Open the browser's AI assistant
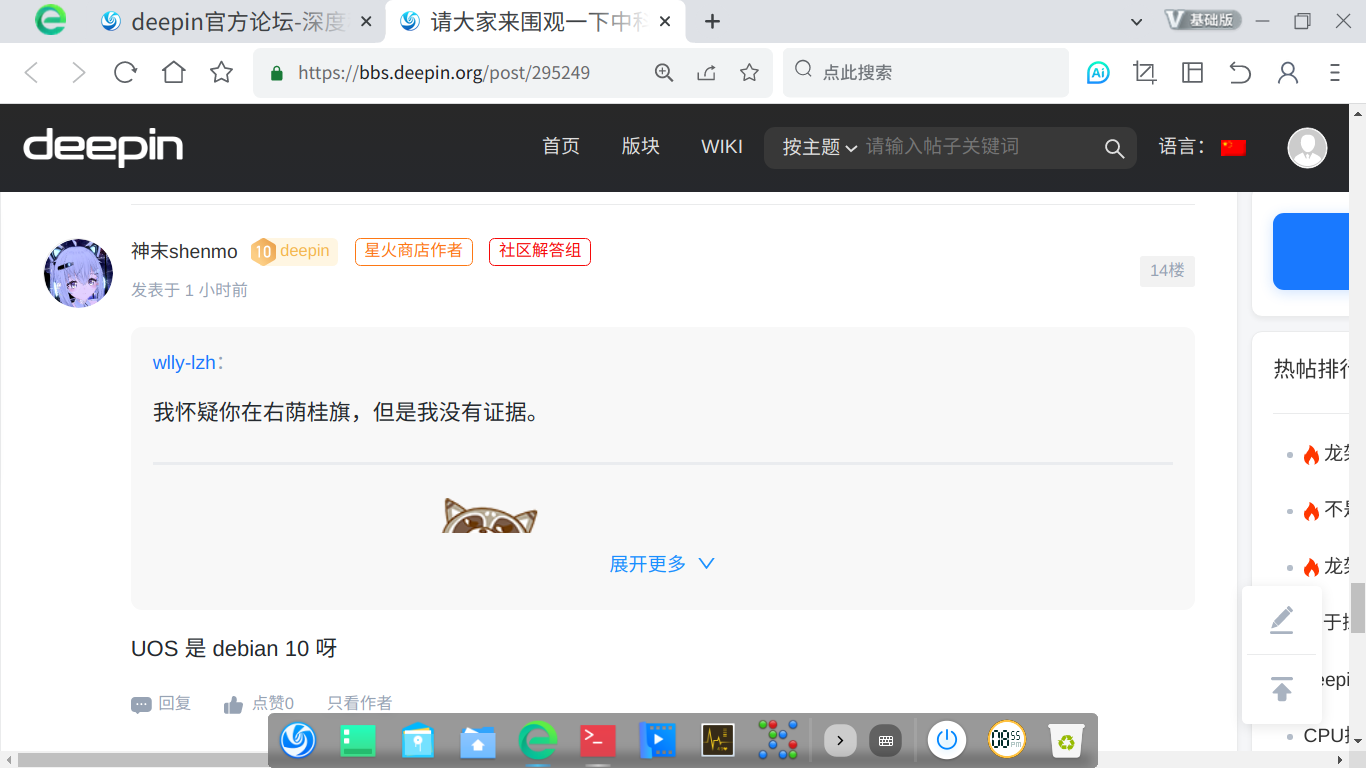 (1097, 72)
